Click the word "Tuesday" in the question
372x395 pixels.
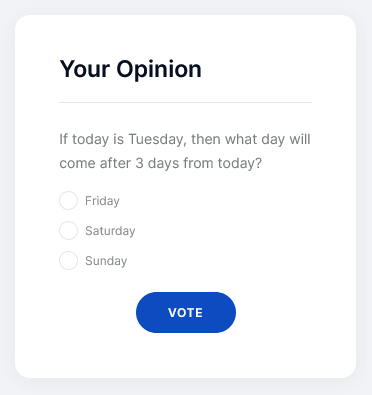click(x=157, y=140)
